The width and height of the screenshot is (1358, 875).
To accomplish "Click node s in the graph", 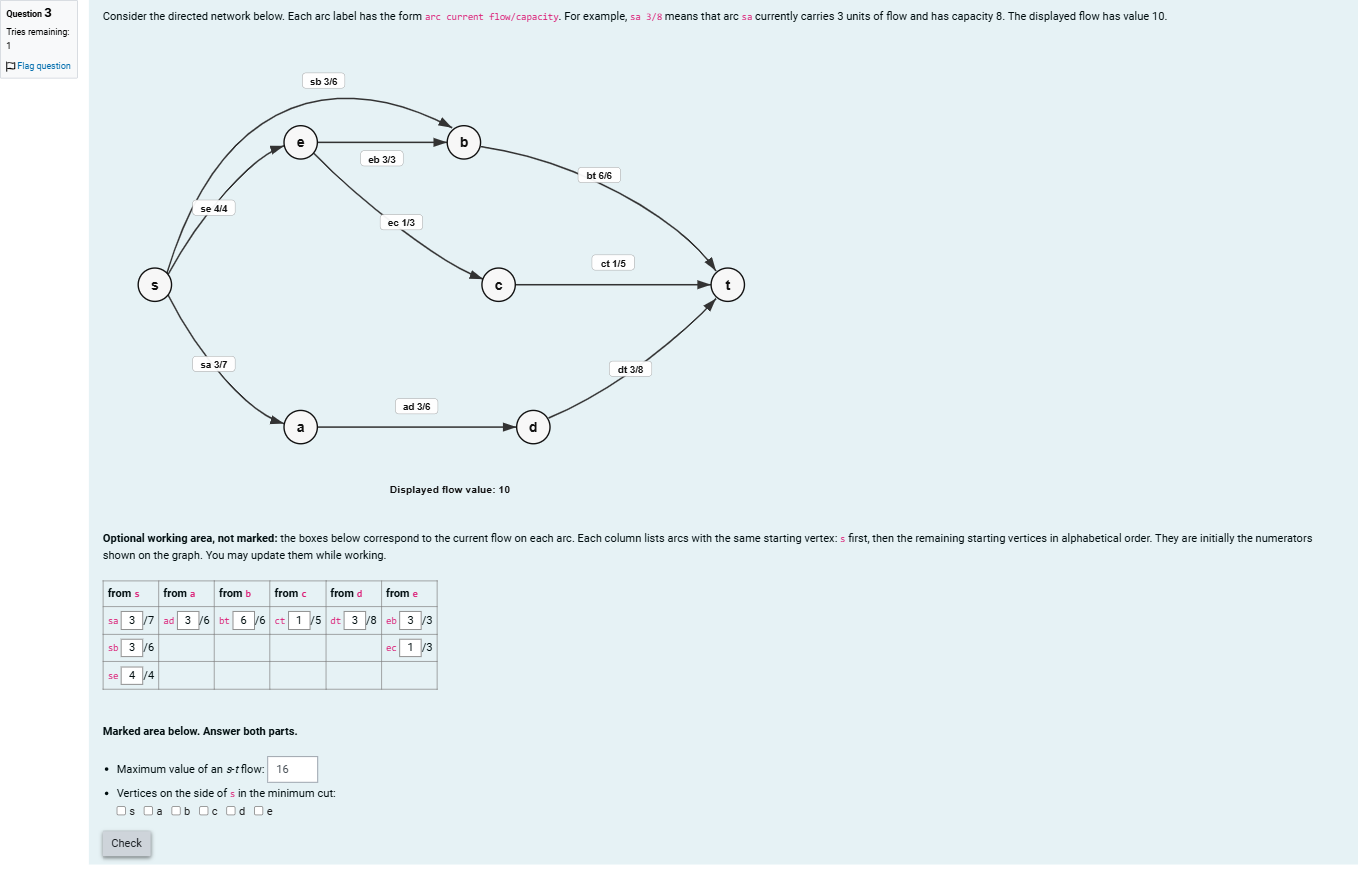I will point(154,285).
